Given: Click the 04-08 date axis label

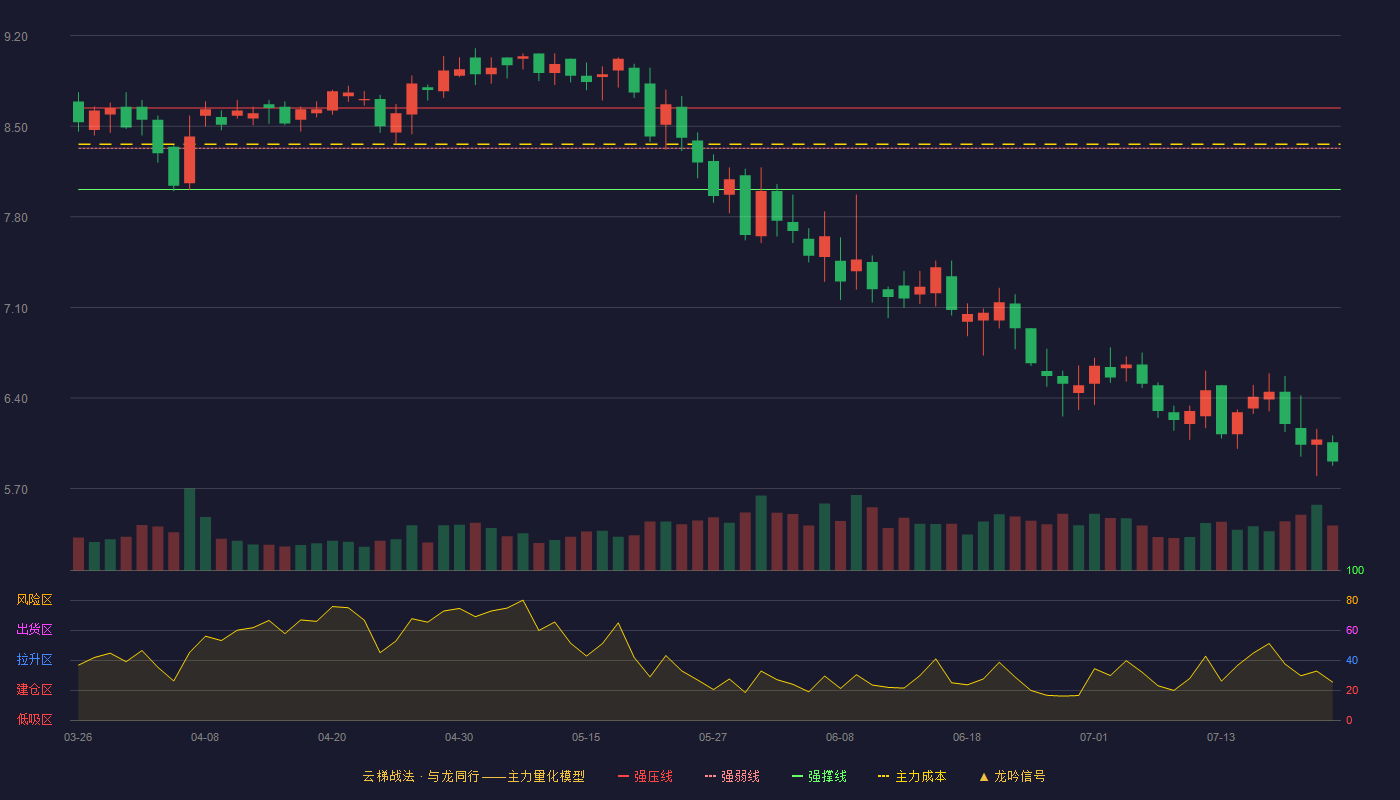Looking at the screenshot, I should (x=205, y=737).
